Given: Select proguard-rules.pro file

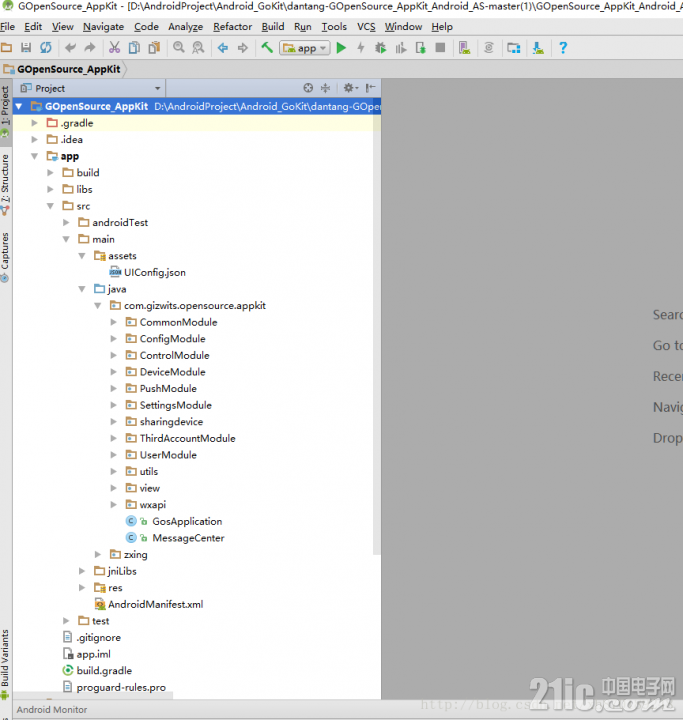Looking at the screenshot, I should pos(114,687).
